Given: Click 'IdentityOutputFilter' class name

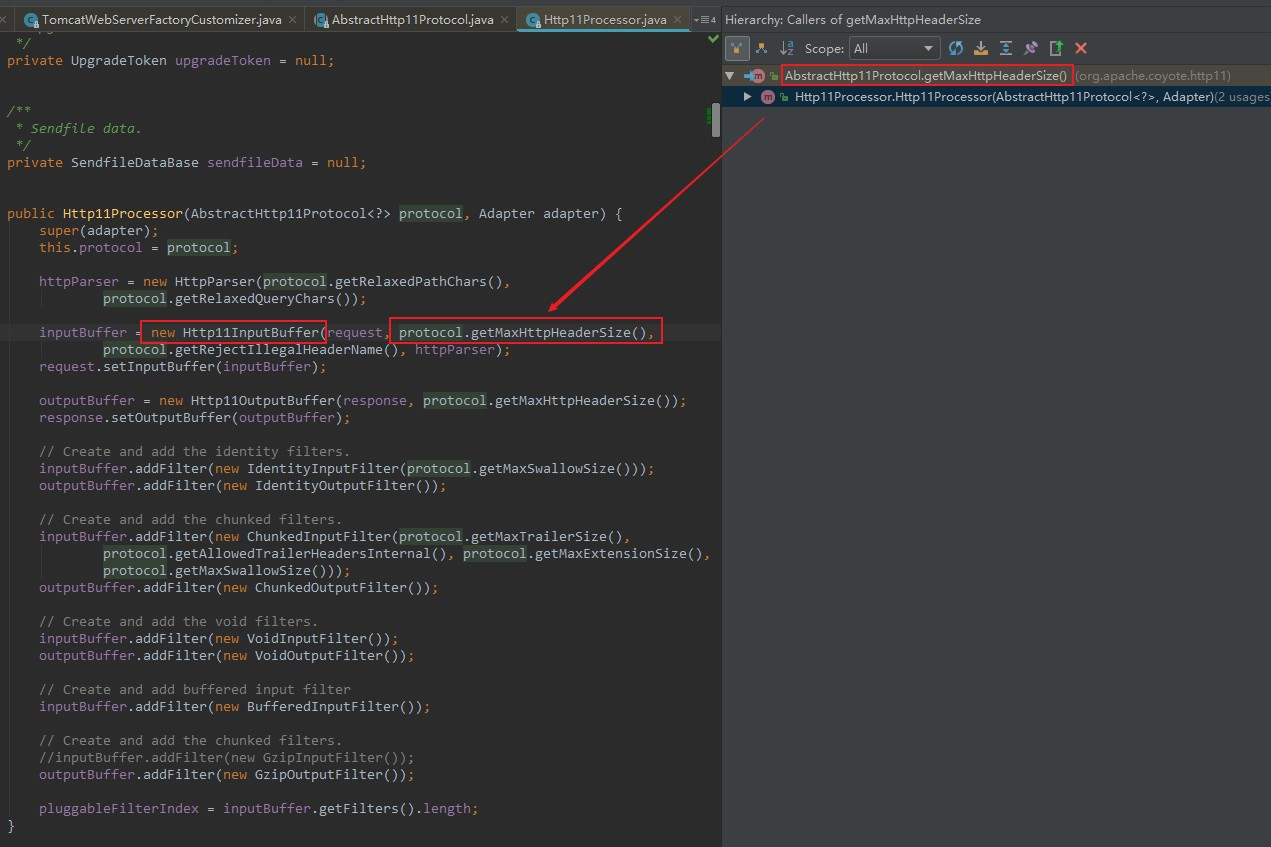Looking at the screenshot, I should tap(335, 485).
